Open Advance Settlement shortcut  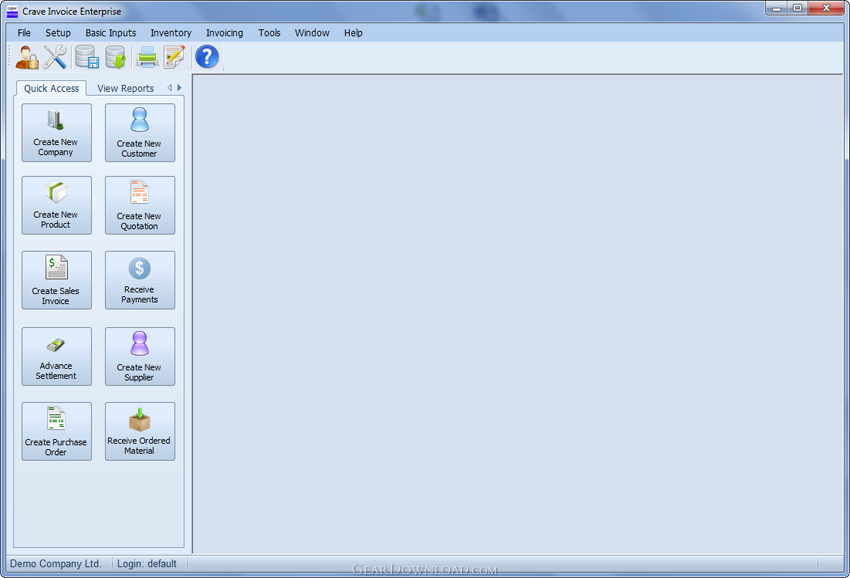[x=56, y=356]
